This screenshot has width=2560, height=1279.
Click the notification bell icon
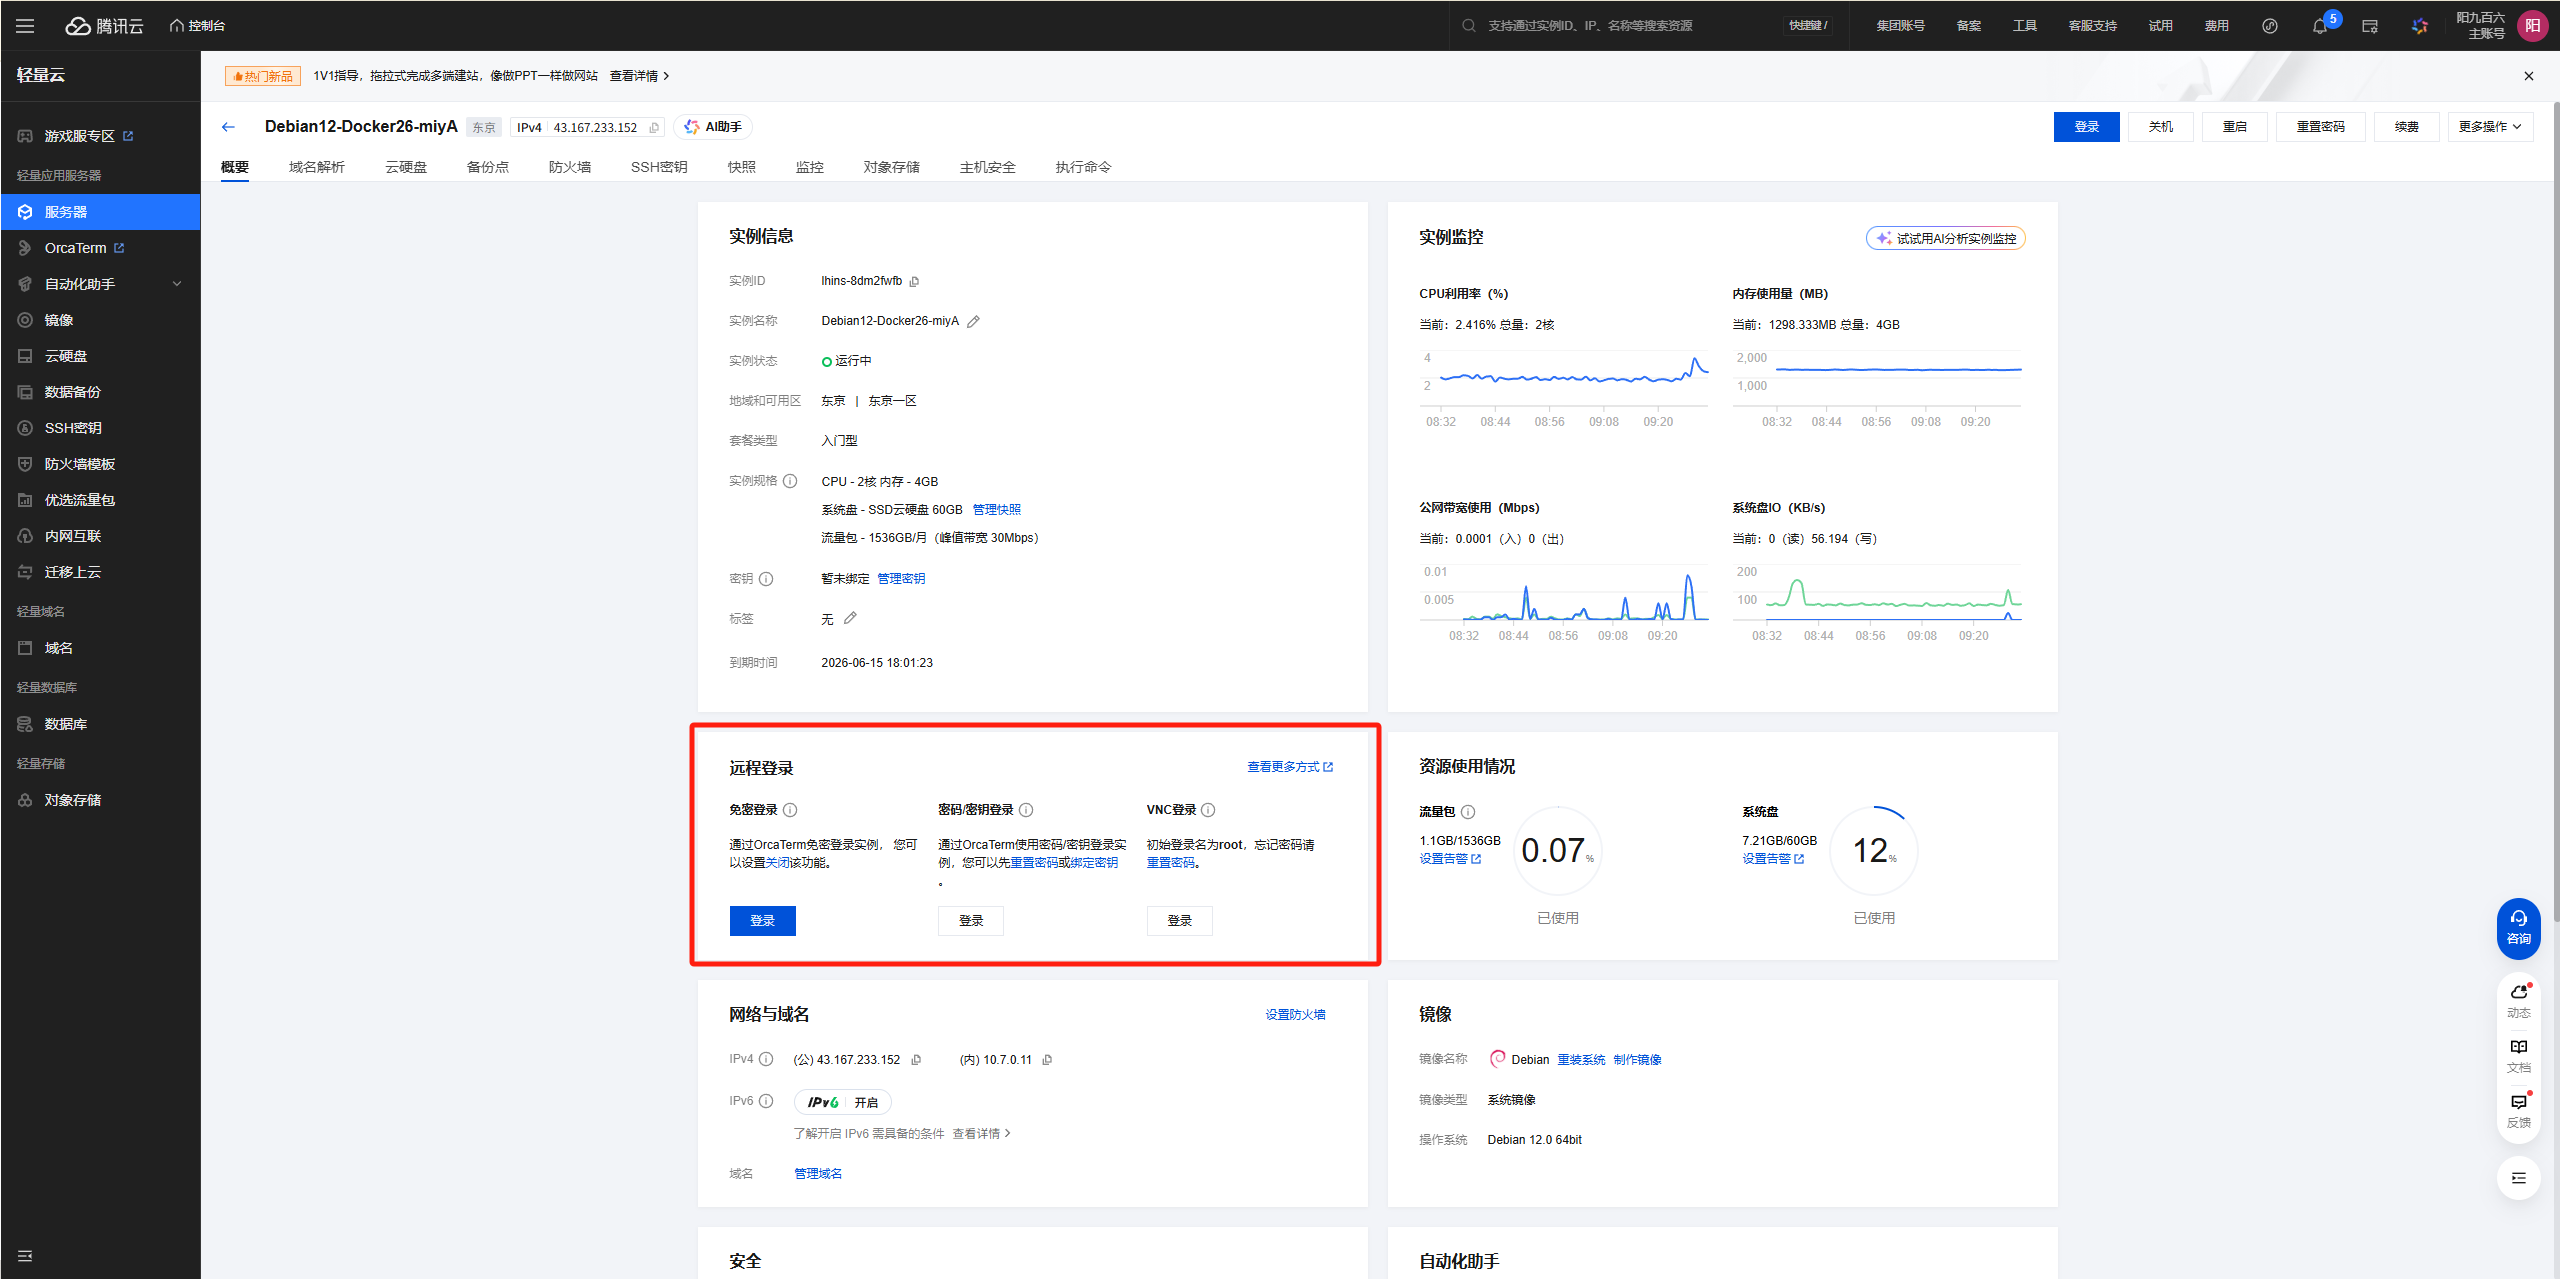pos(2319,26)
